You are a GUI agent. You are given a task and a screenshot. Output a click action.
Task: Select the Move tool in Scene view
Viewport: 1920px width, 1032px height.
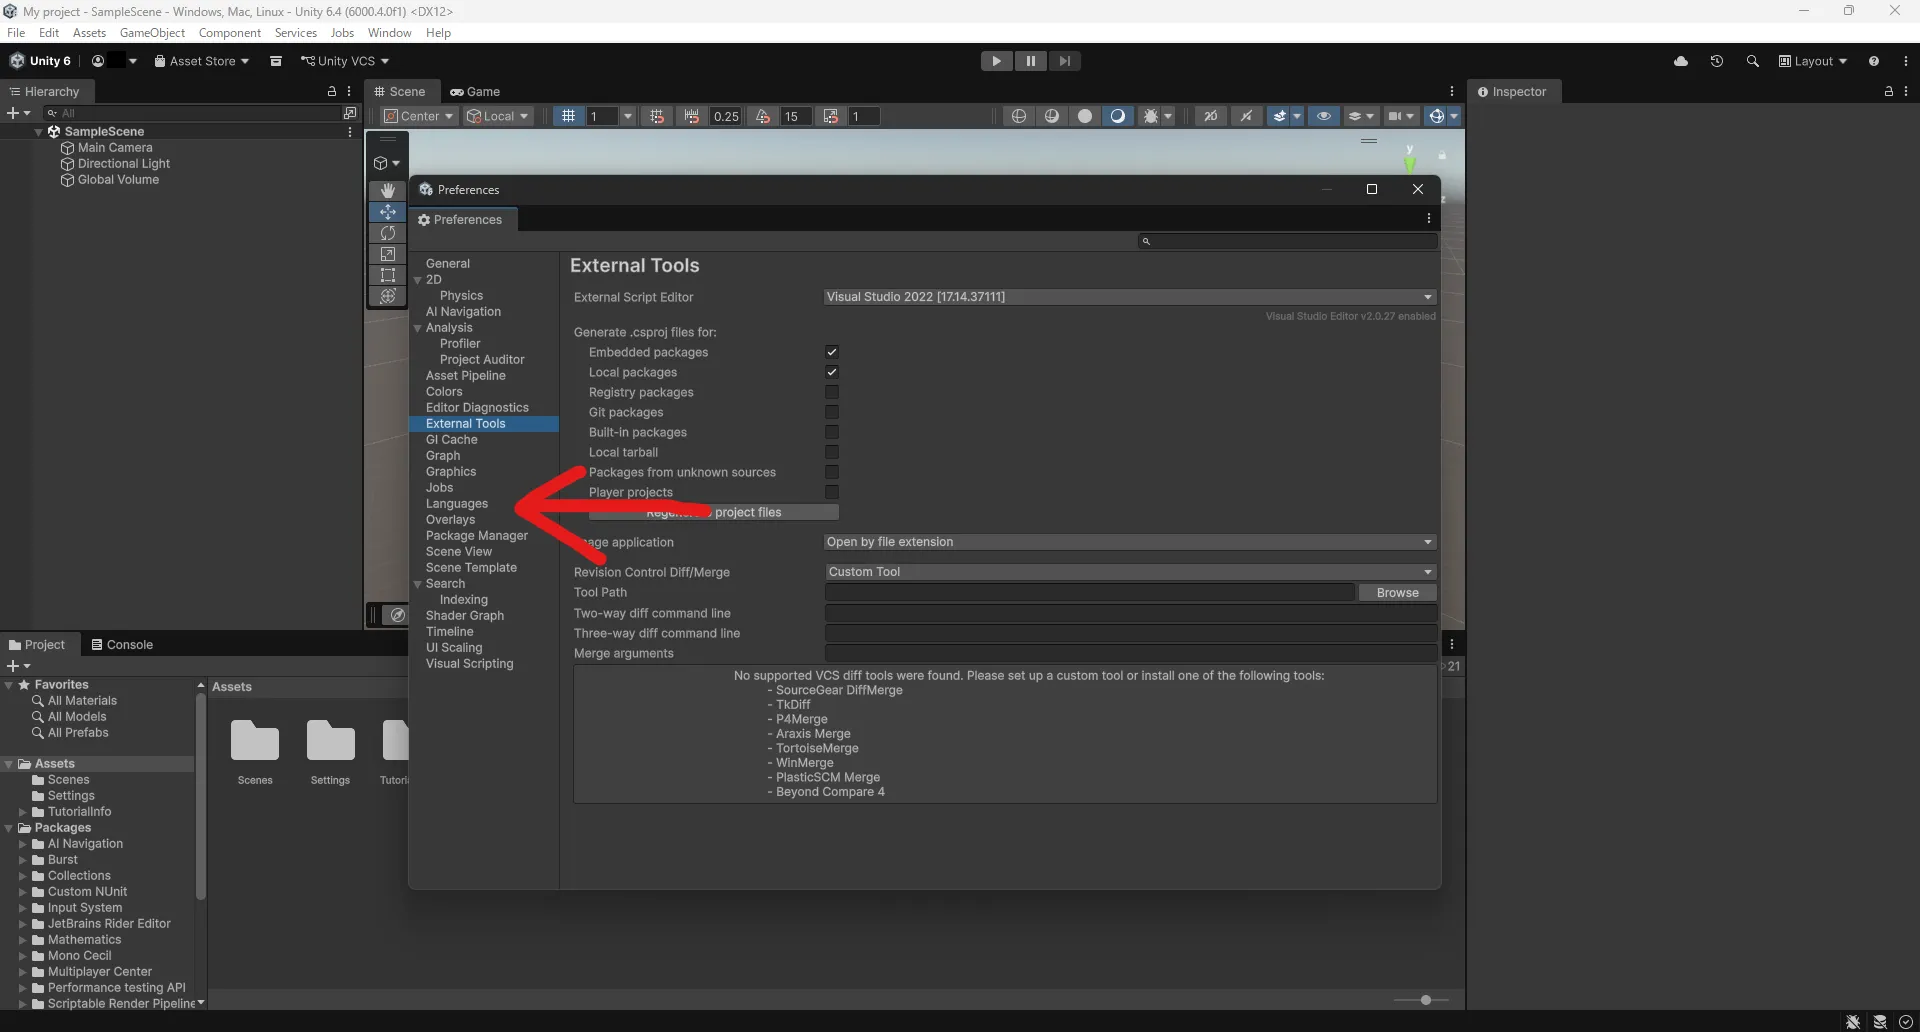387,212
